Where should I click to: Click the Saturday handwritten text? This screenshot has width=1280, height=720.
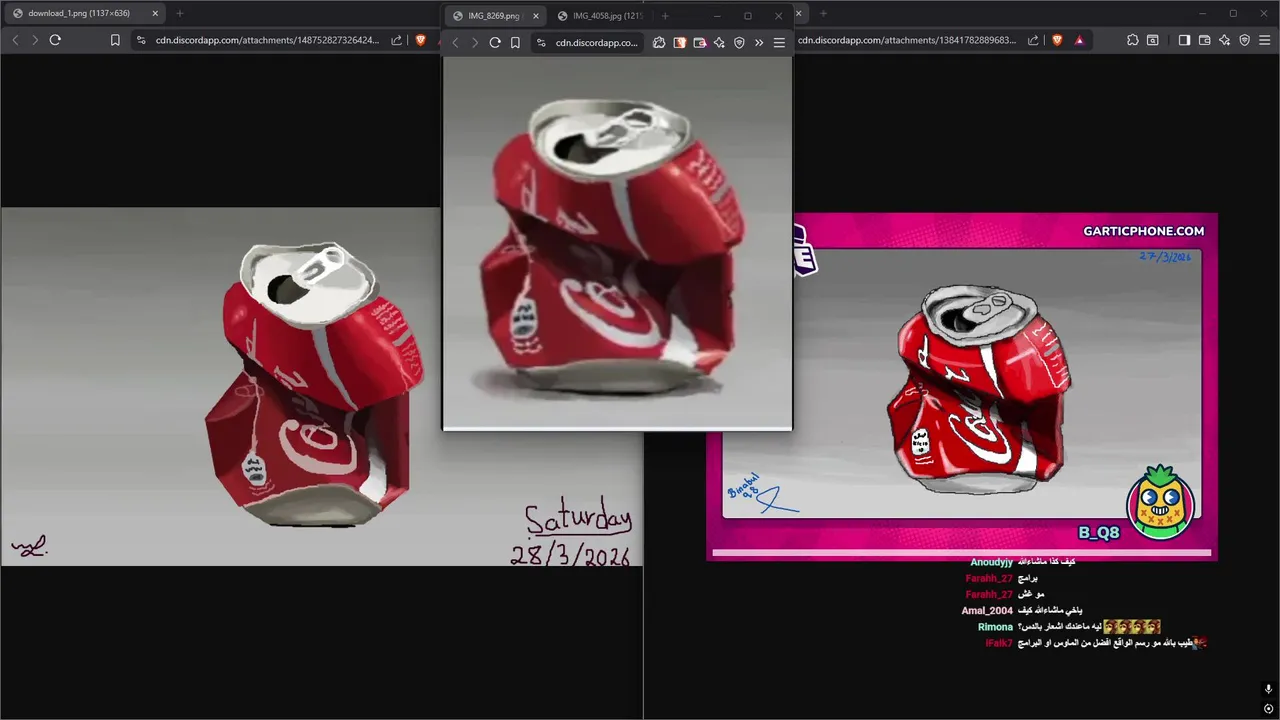(x=578, y=519)
